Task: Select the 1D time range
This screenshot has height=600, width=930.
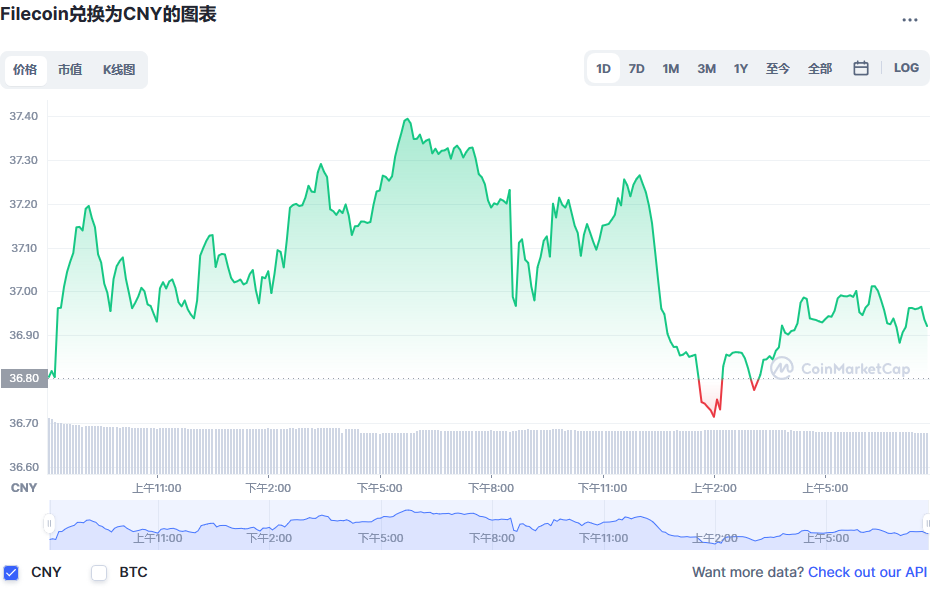Action: point(603,69)
